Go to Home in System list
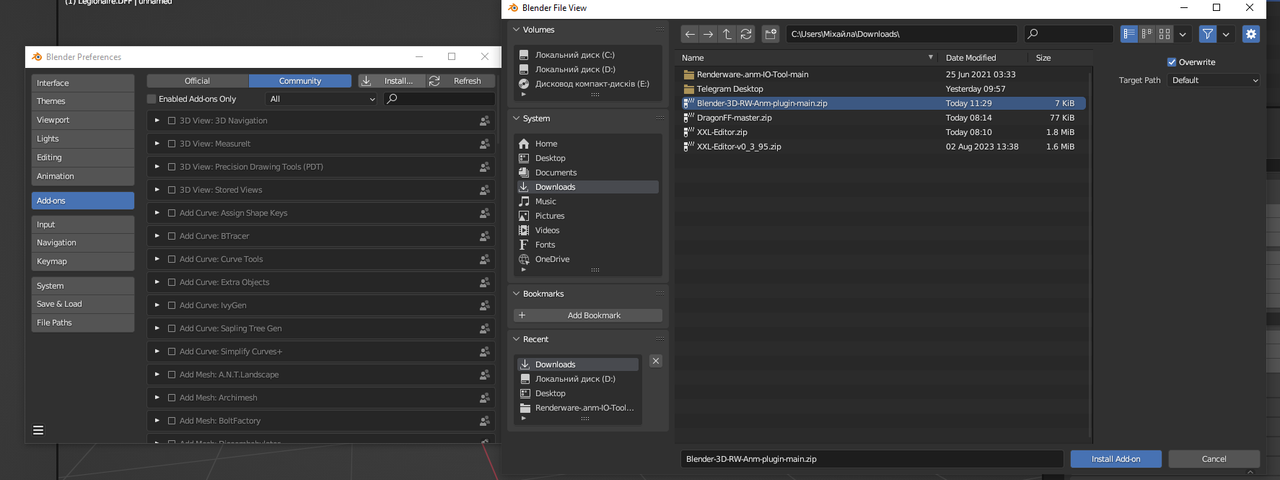Viewport: 1280px width, 480px height. pos(587,144)
